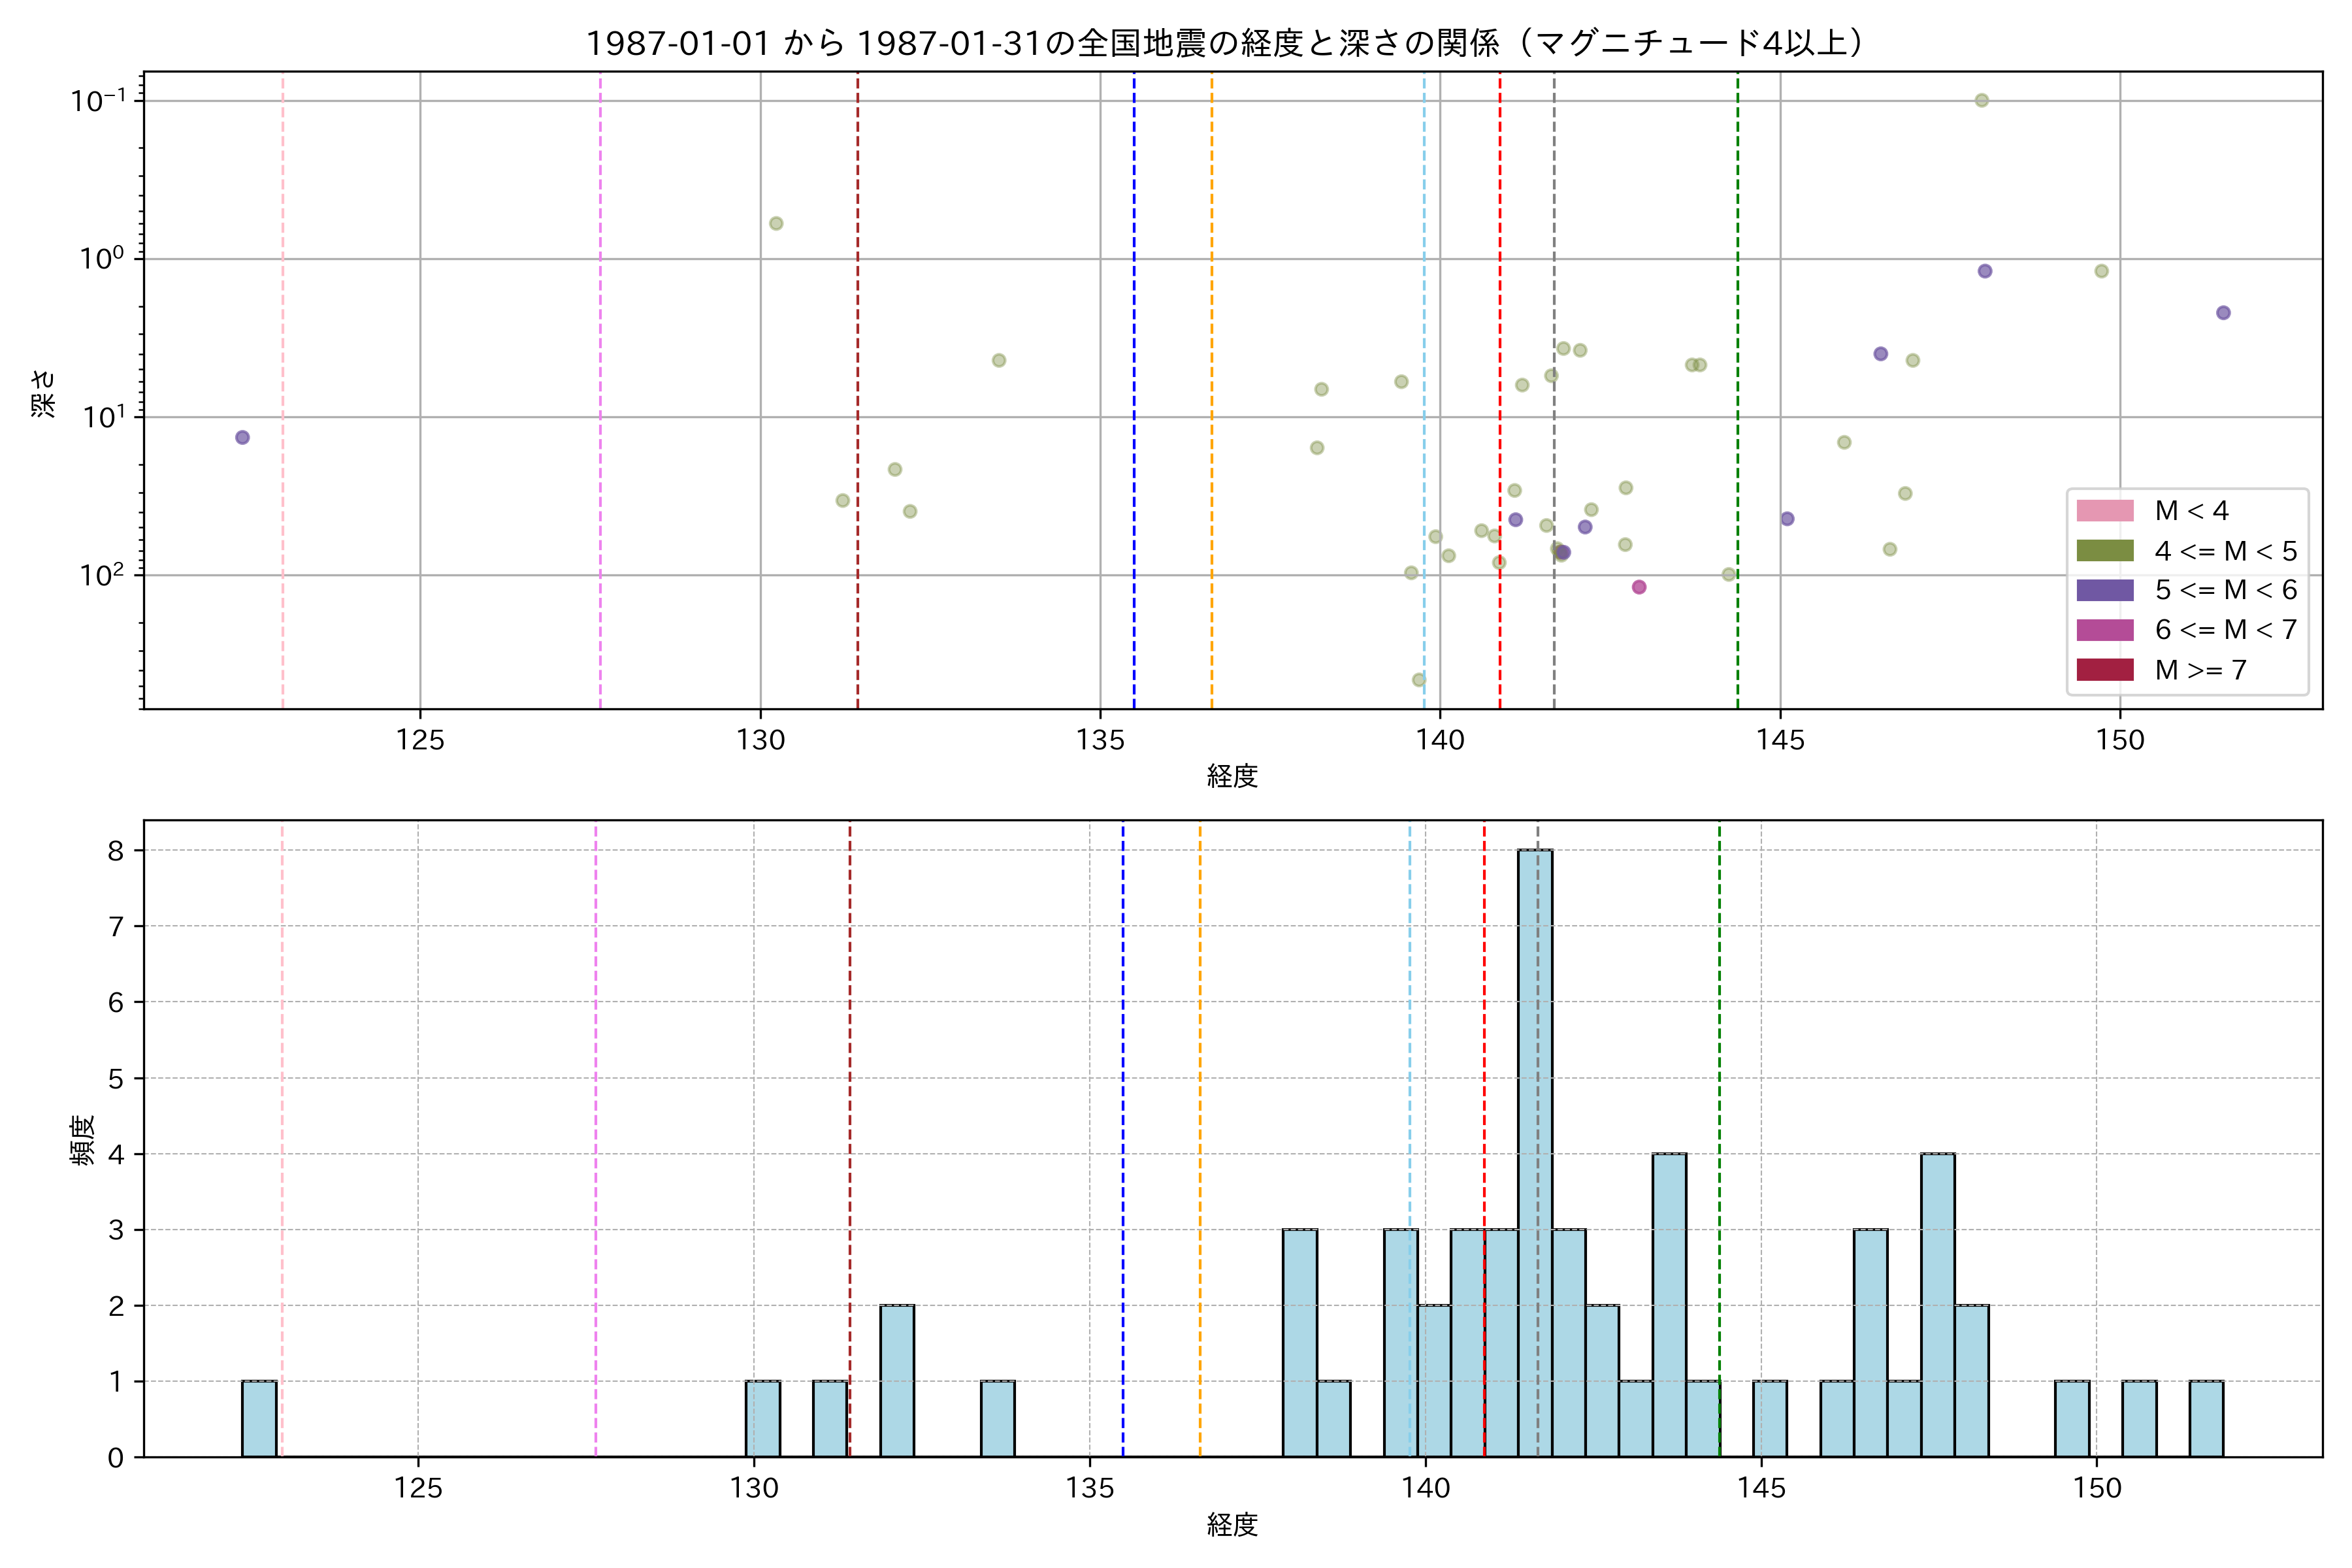Click the frequency axis tick label 8

pos(116,850)
